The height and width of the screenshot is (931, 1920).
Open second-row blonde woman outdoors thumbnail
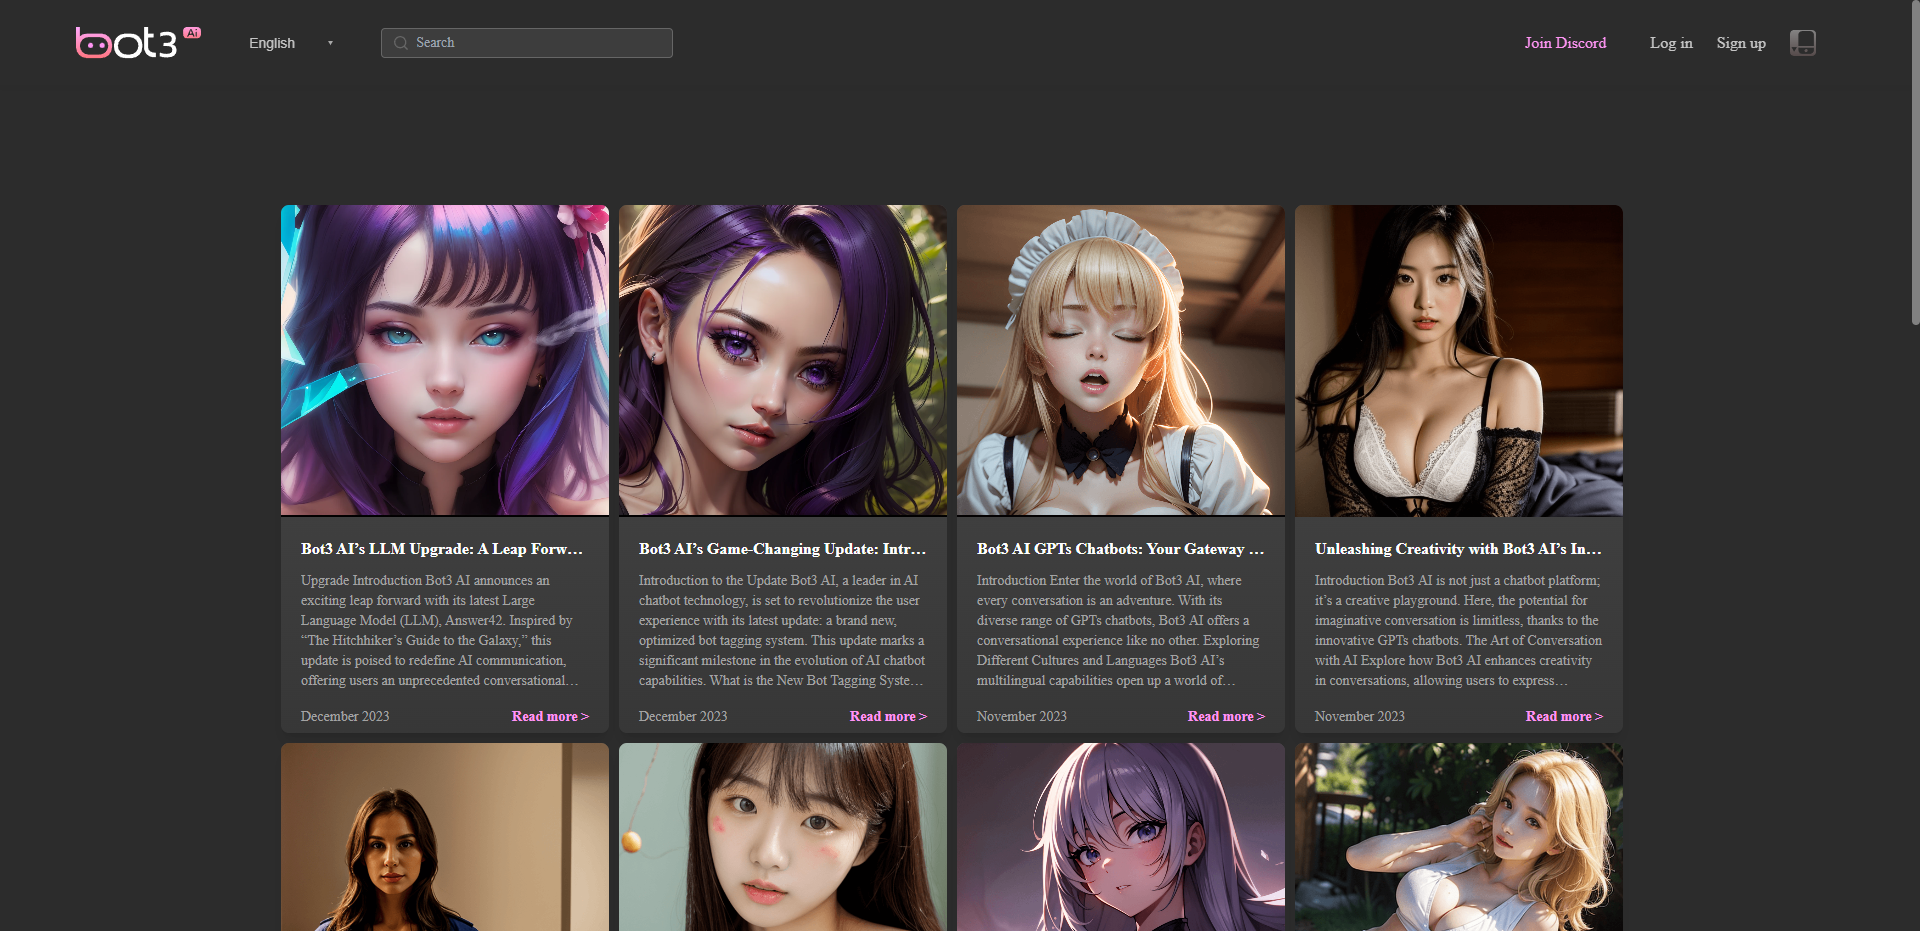click(1459, 837)
